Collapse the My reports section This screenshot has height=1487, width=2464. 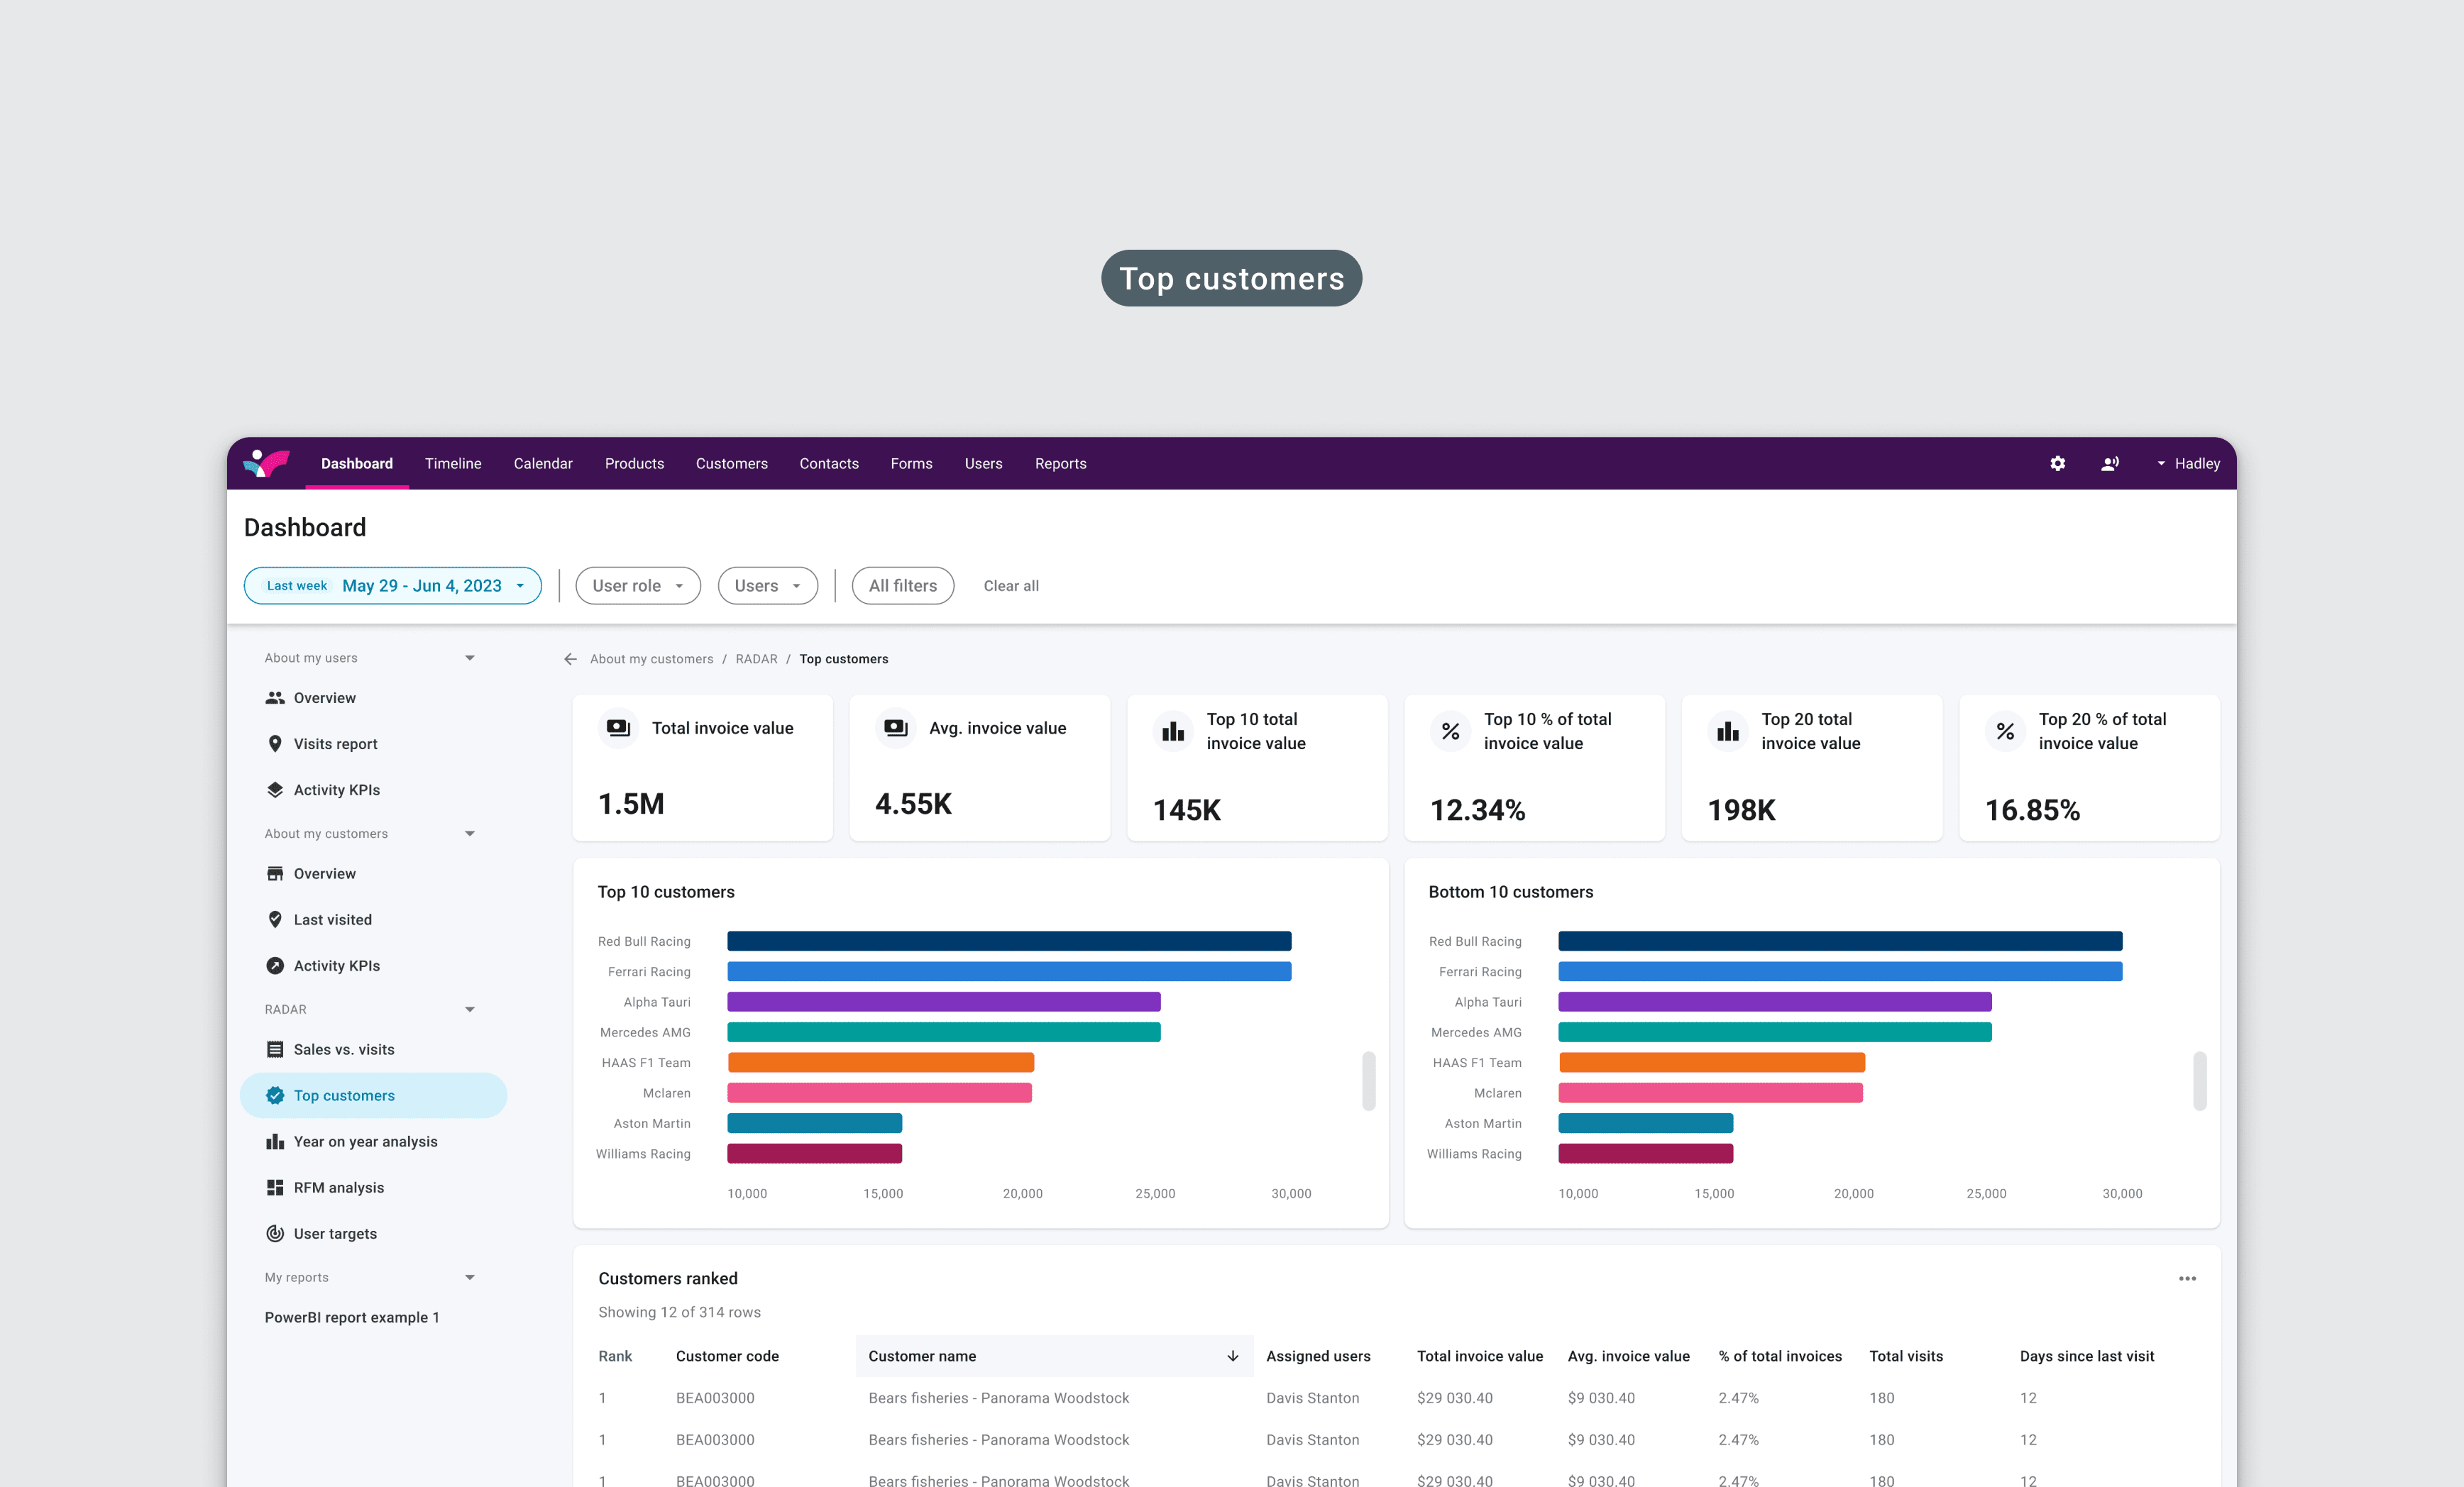click(469, 1278)
